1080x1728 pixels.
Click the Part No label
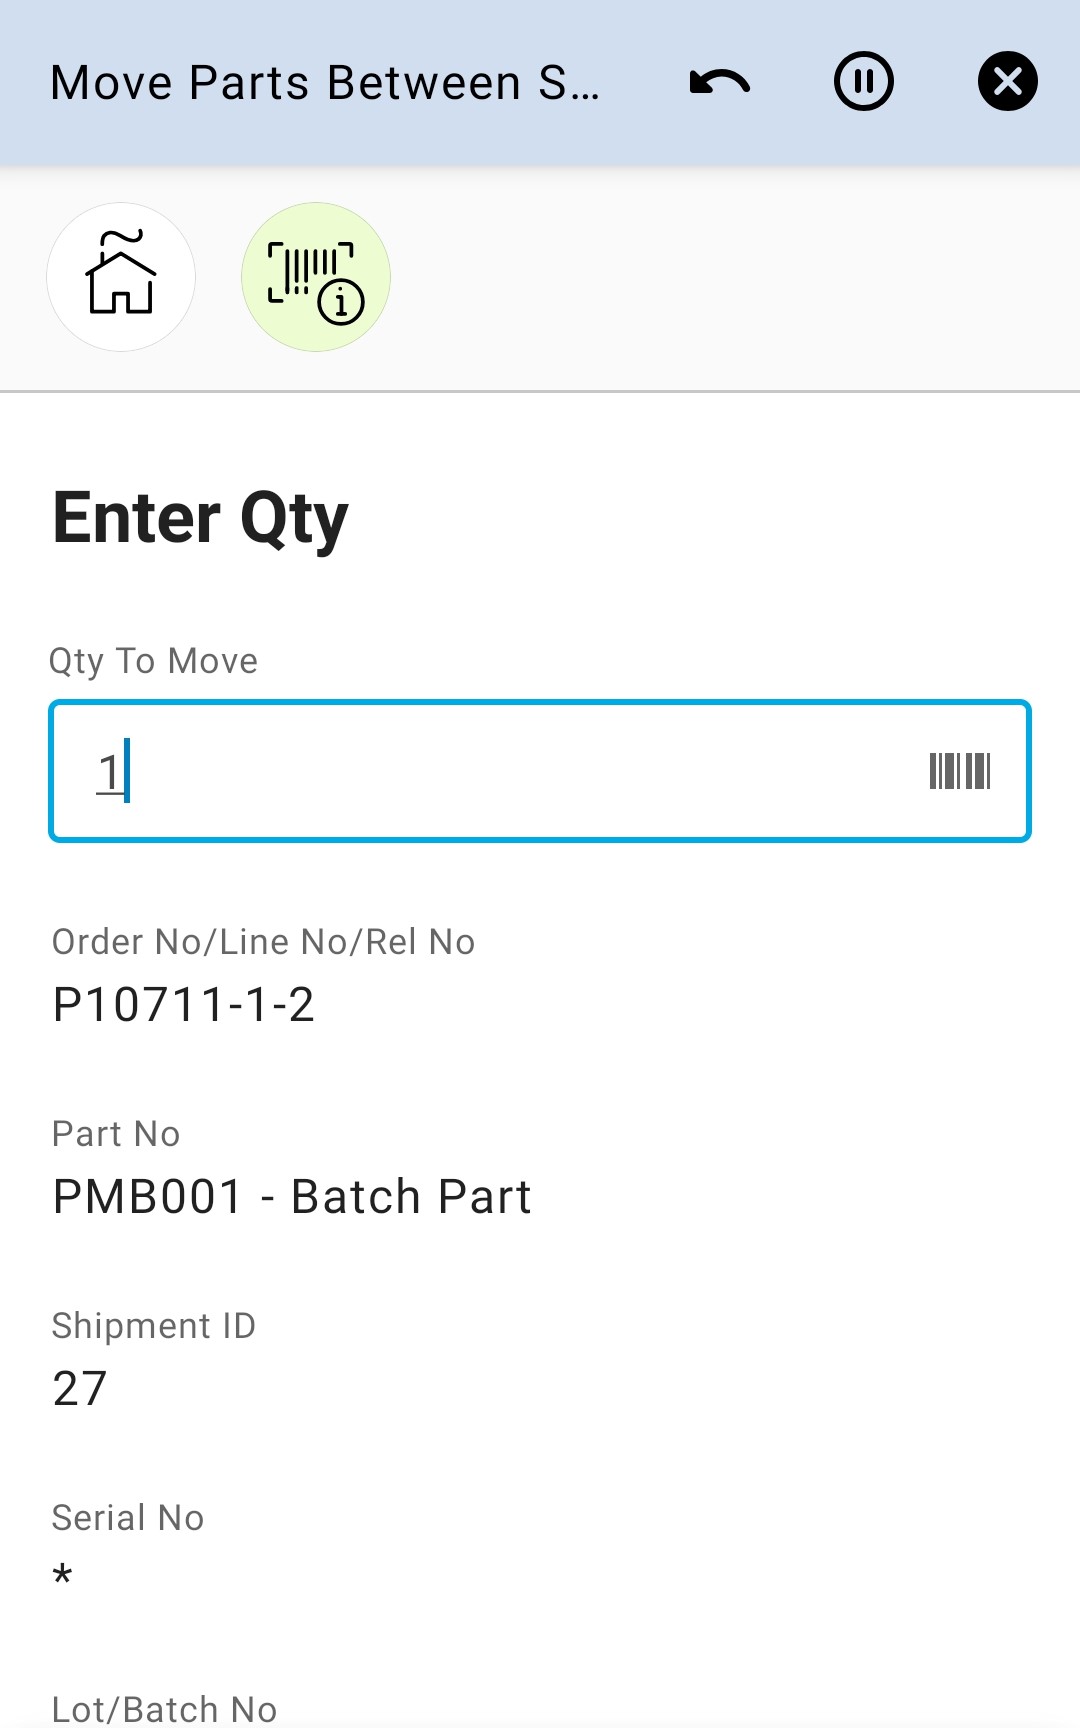(x=116, y=1134)
